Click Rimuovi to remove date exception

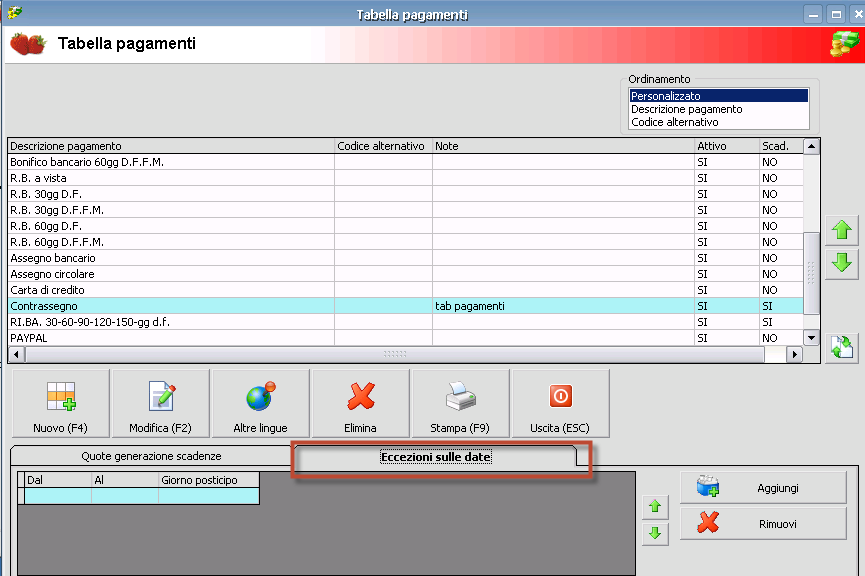tap(763, 524)
